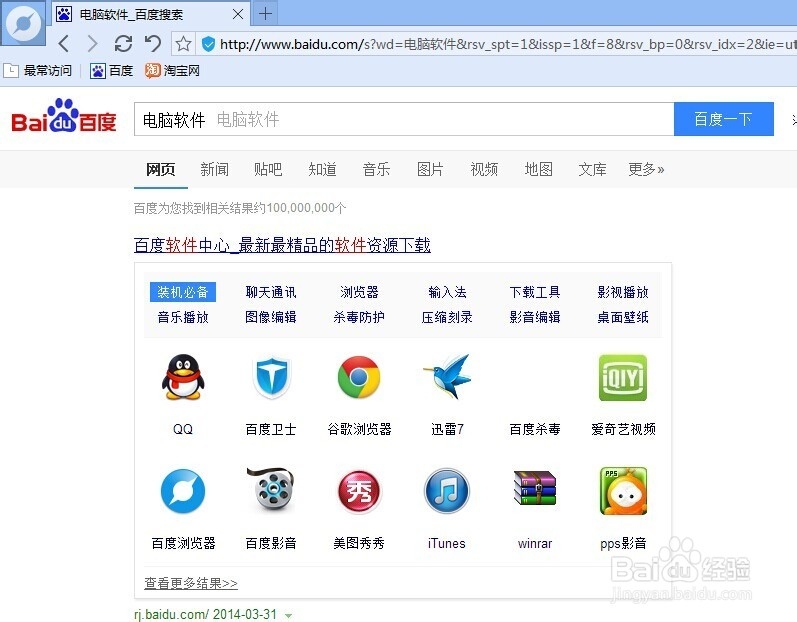Switch to the 网页 search tab
This screenshot has height=622, width=797.
pos(161,169)
